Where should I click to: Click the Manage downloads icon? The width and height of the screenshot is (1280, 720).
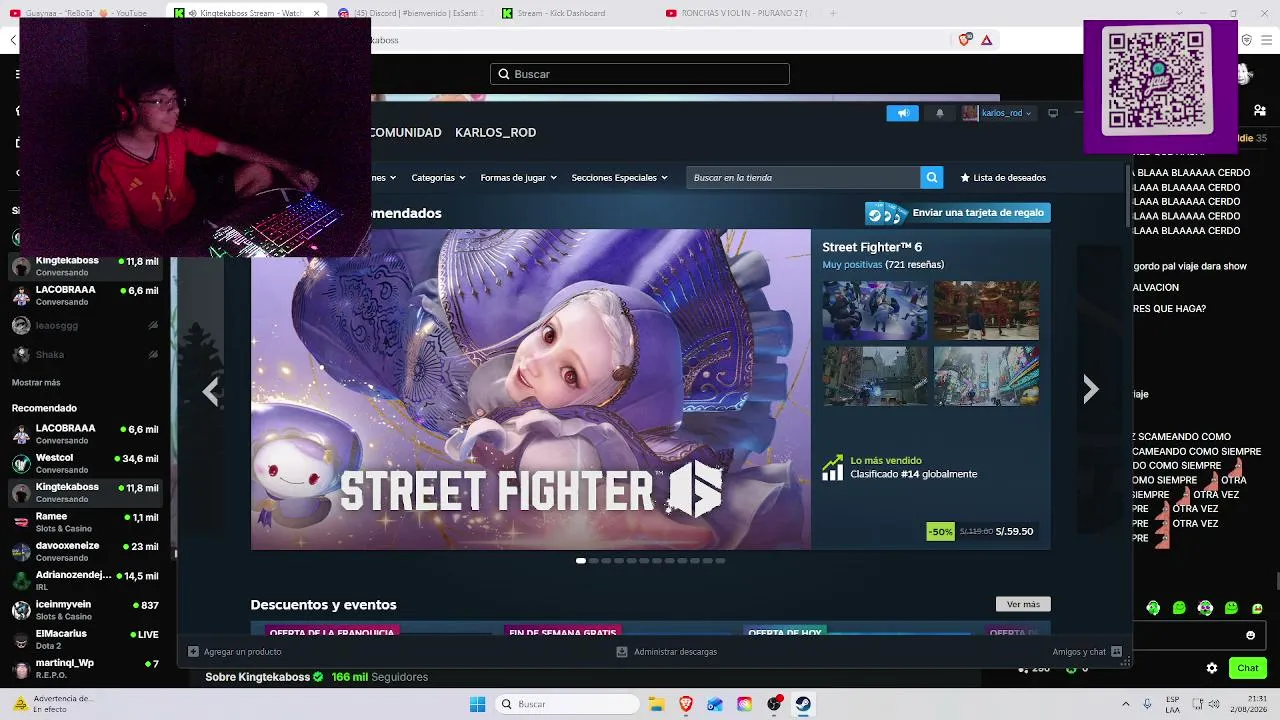(622, 652)
